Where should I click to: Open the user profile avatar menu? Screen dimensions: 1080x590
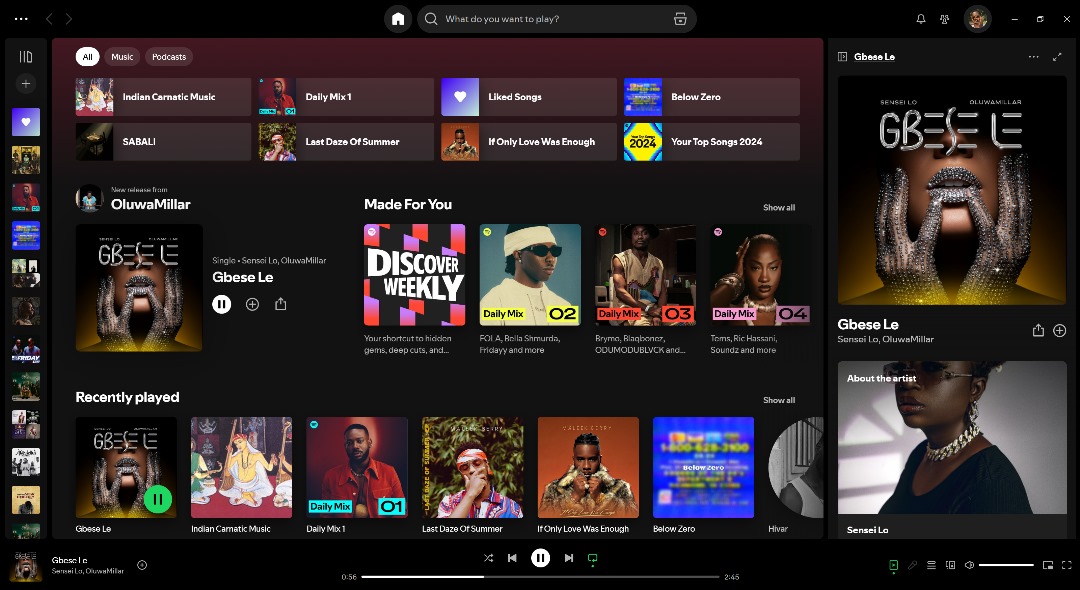click(x=977, y=19)
